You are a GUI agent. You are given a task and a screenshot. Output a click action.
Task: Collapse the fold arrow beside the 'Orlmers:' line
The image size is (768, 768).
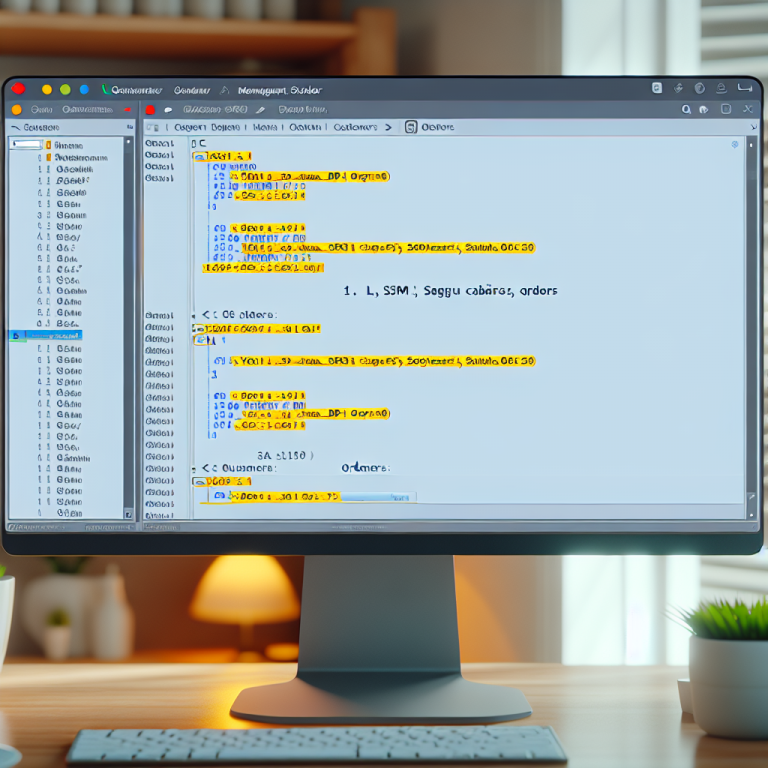(206, 467)
